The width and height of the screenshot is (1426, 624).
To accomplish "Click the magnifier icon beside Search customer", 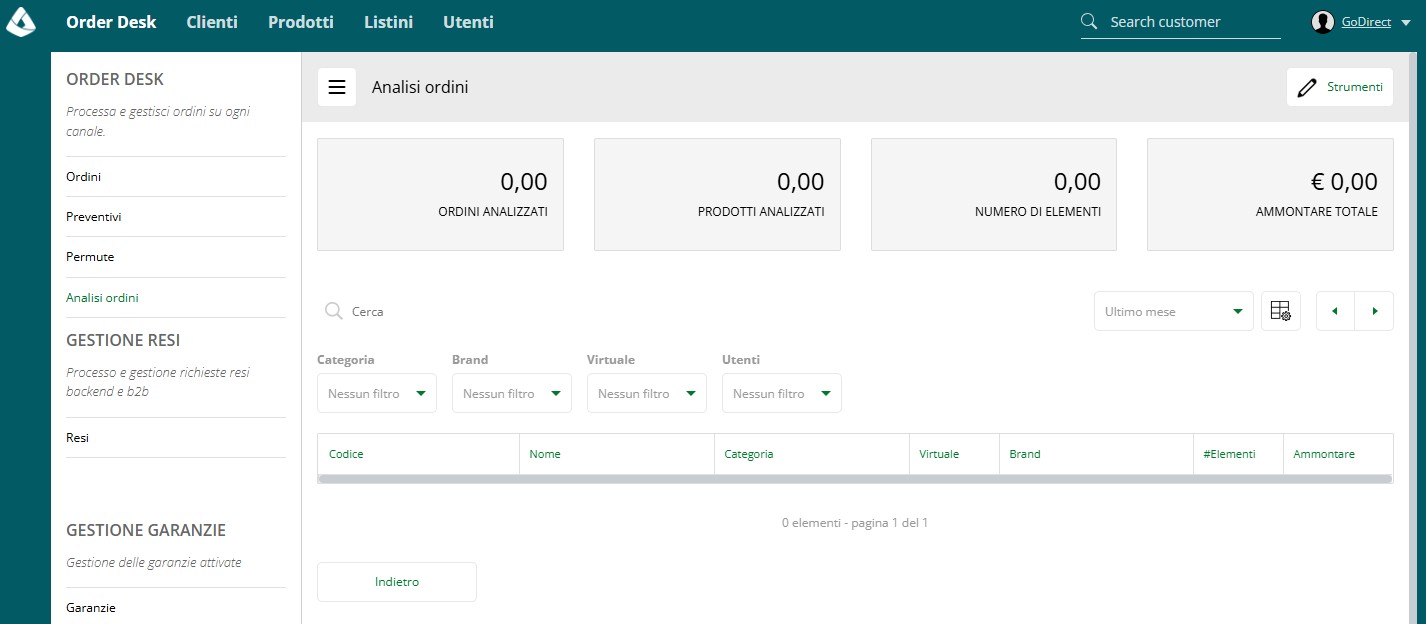I will (x=1090, y=21).
